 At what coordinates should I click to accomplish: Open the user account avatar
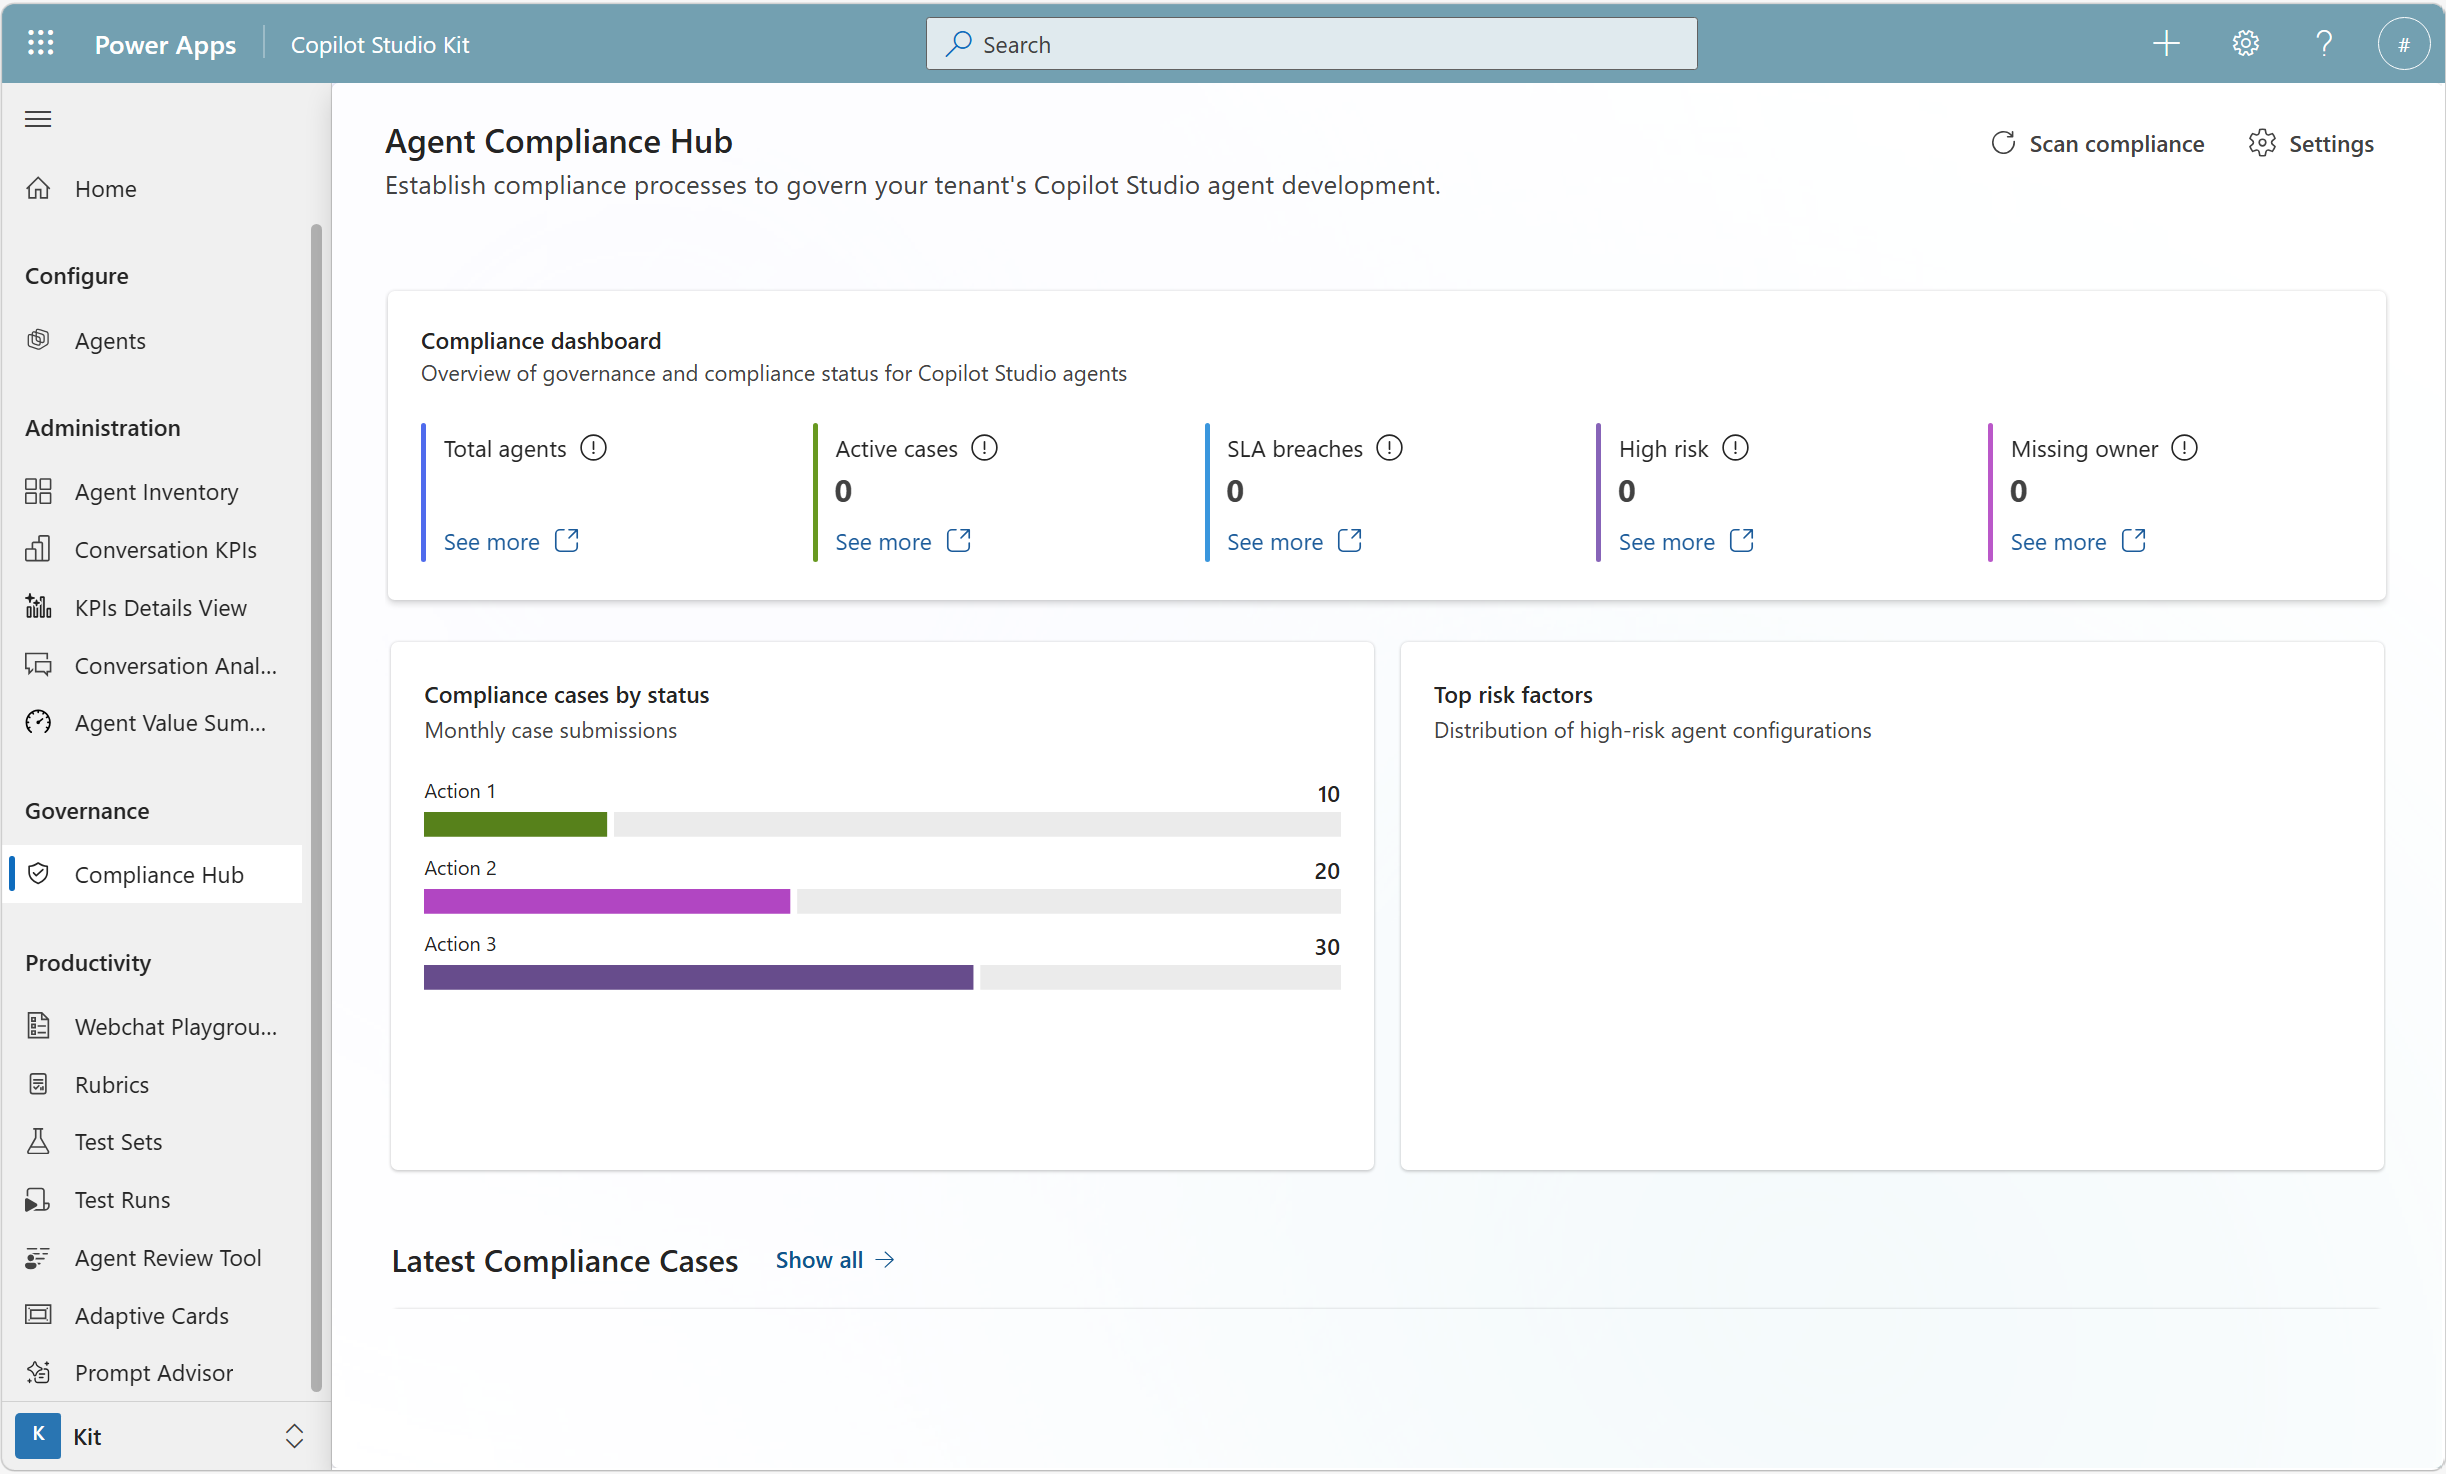pyautogui.click(x=2403, y=44)
